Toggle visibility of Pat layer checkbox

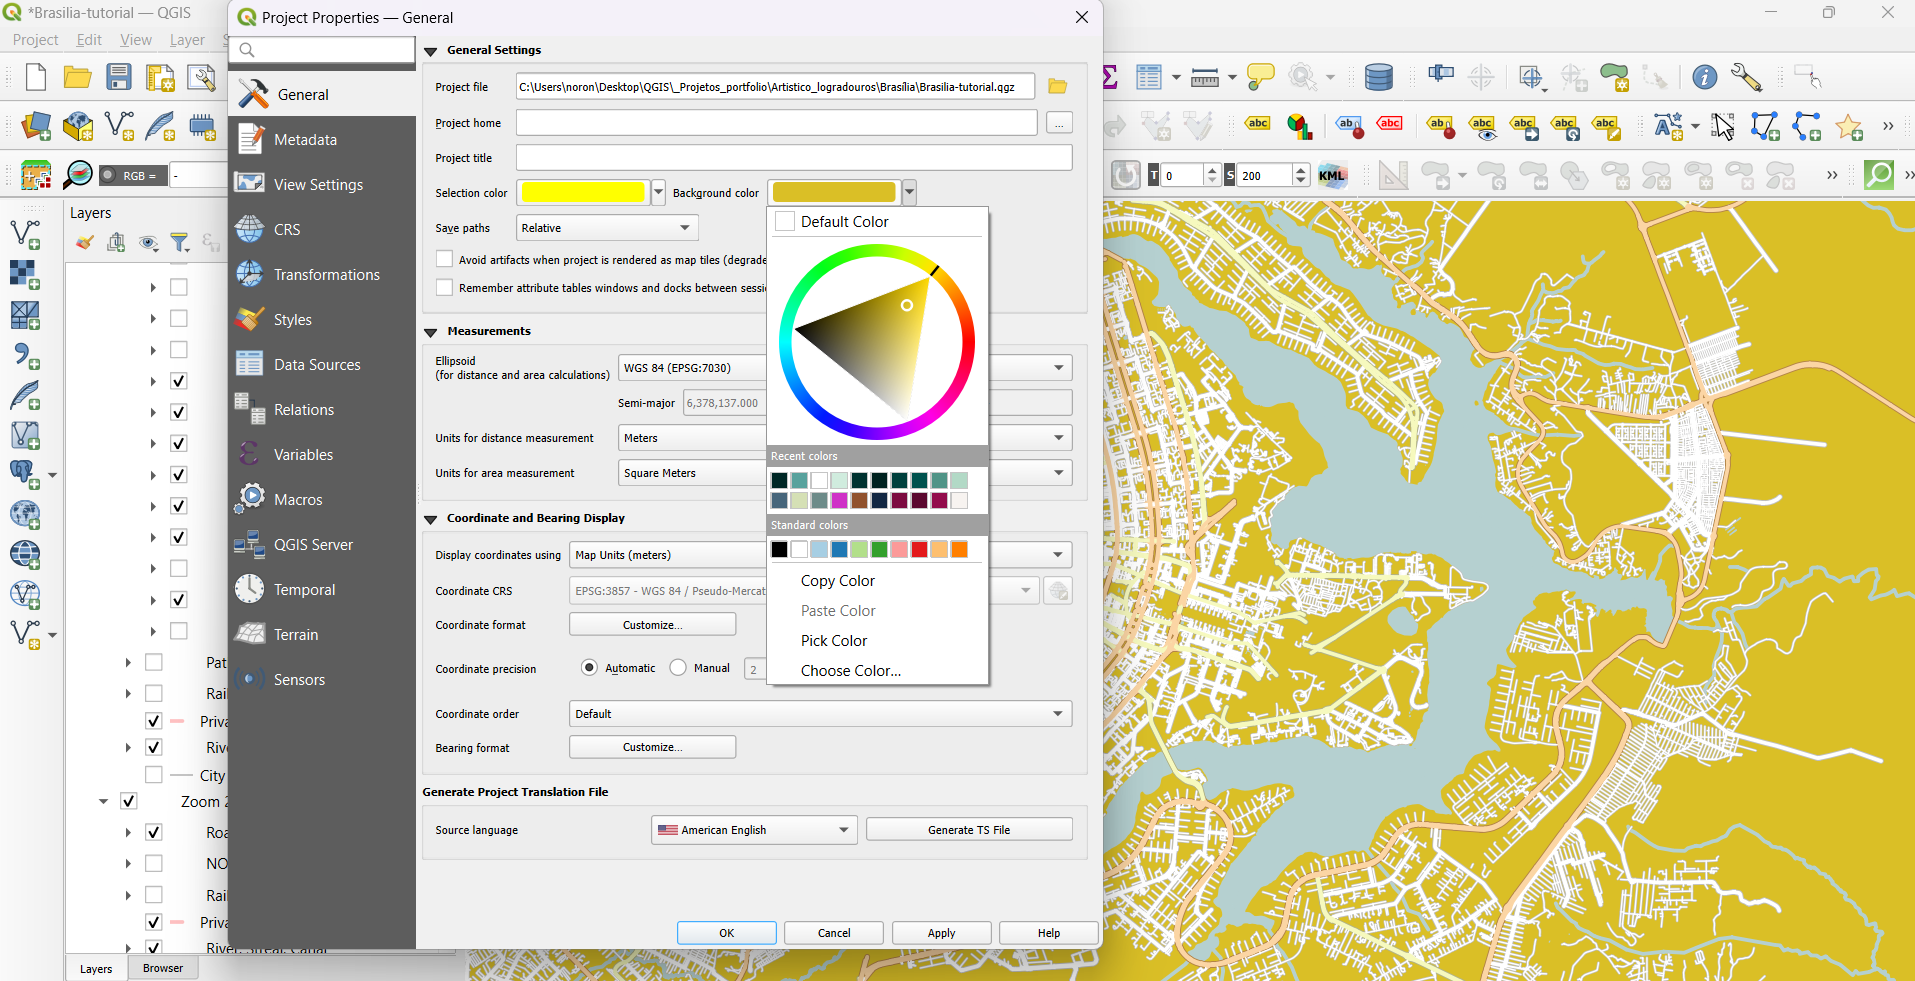154,662
